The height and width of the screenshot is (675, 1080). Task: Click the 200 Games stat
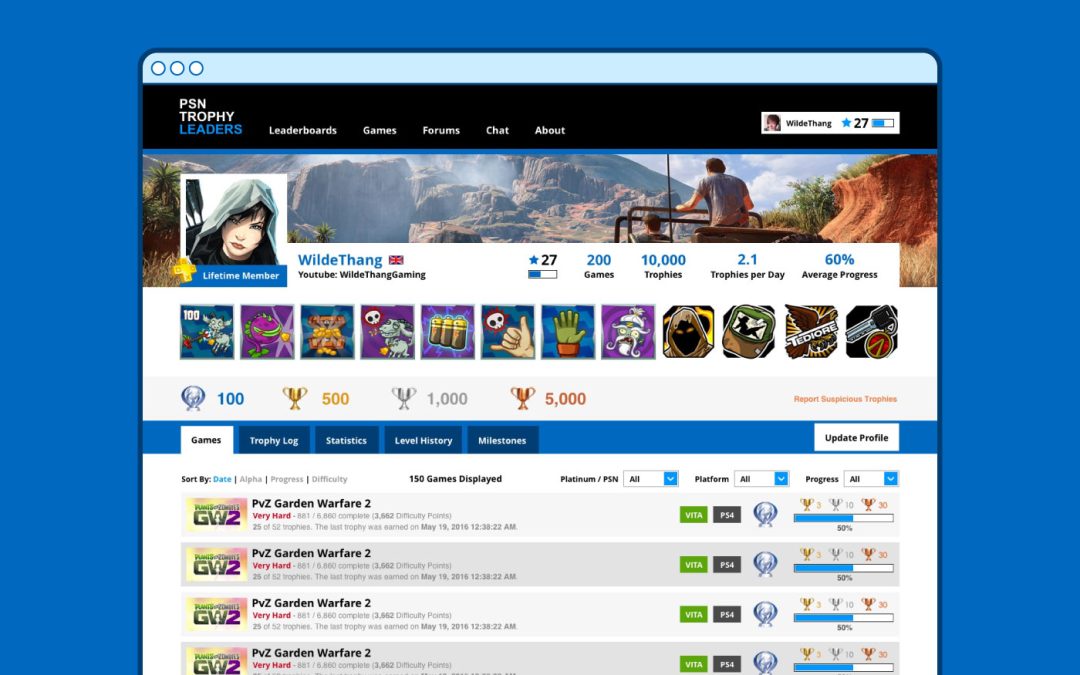coord(599,266)
